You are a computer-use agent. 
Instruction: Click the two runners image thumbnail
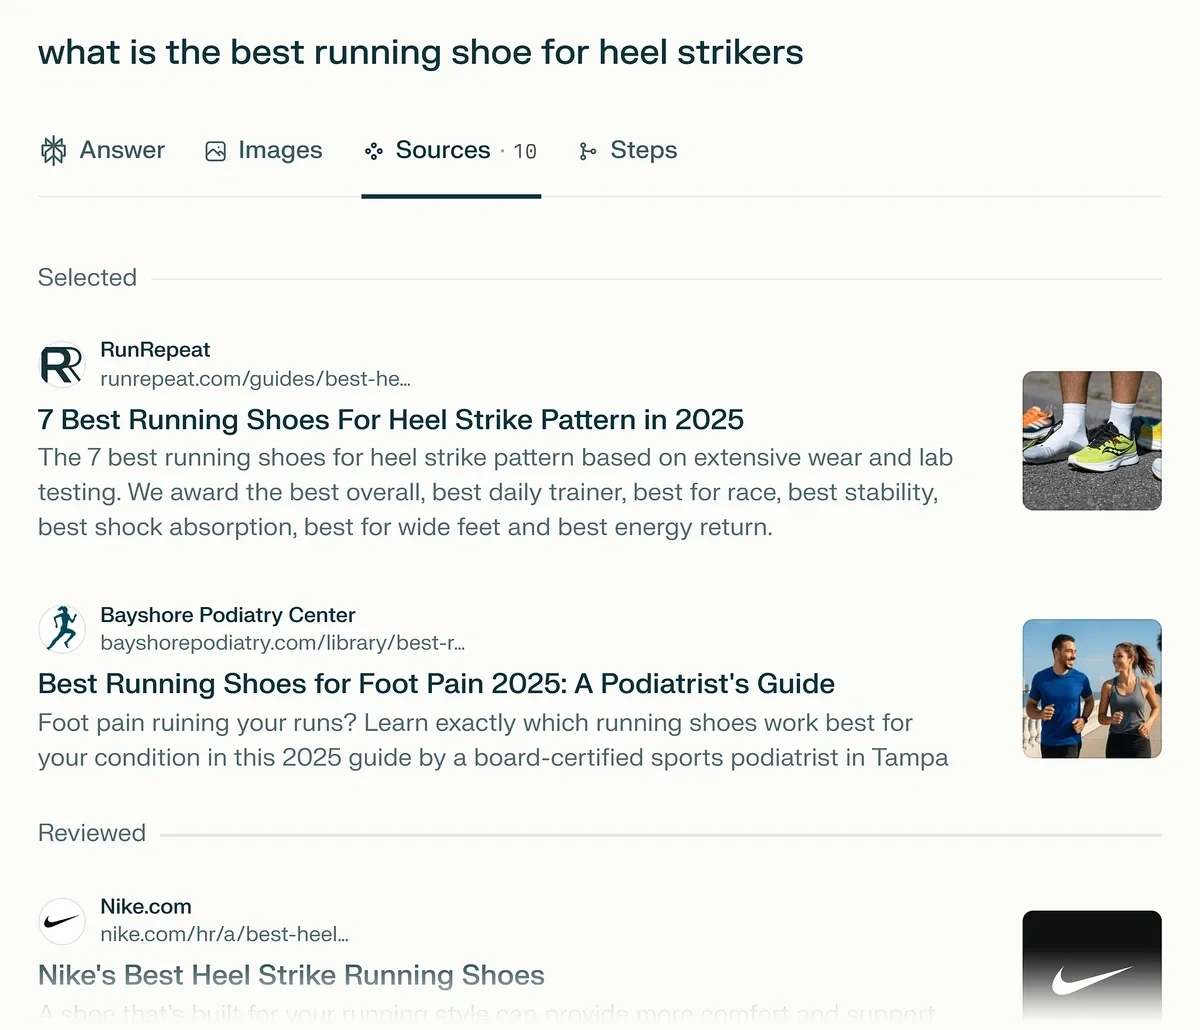tap(1091, 689)
